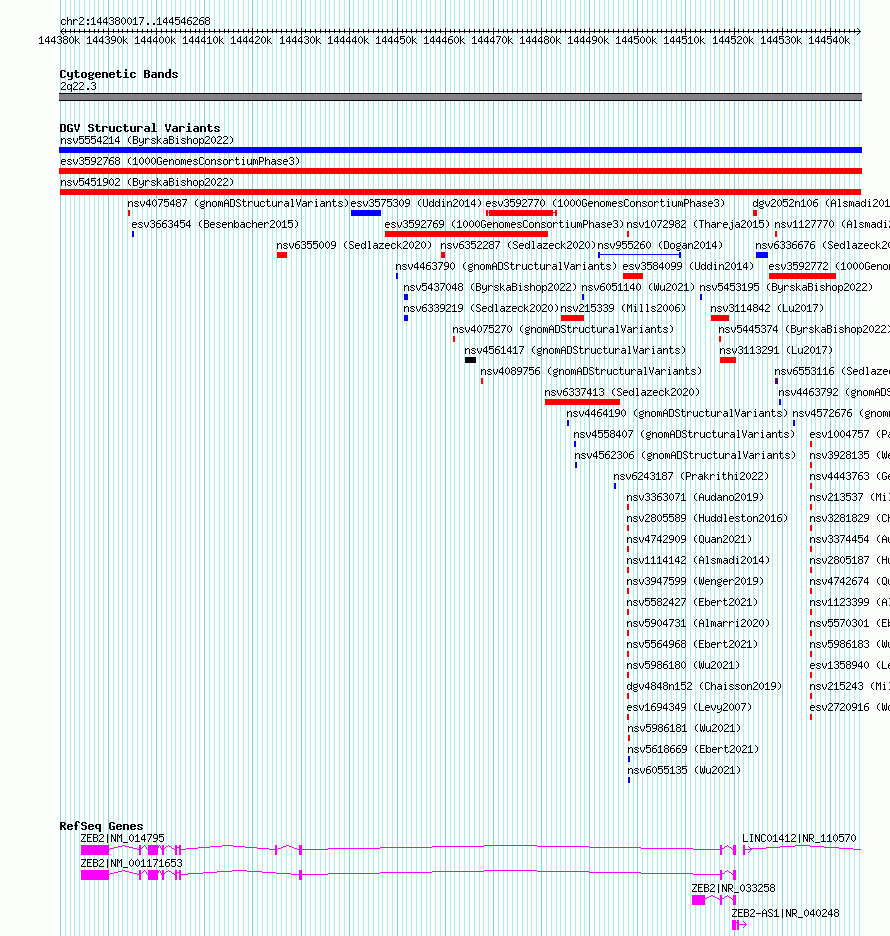
Task: Open nsv4464190 gnomAD variant
Action: pos(677,412)
